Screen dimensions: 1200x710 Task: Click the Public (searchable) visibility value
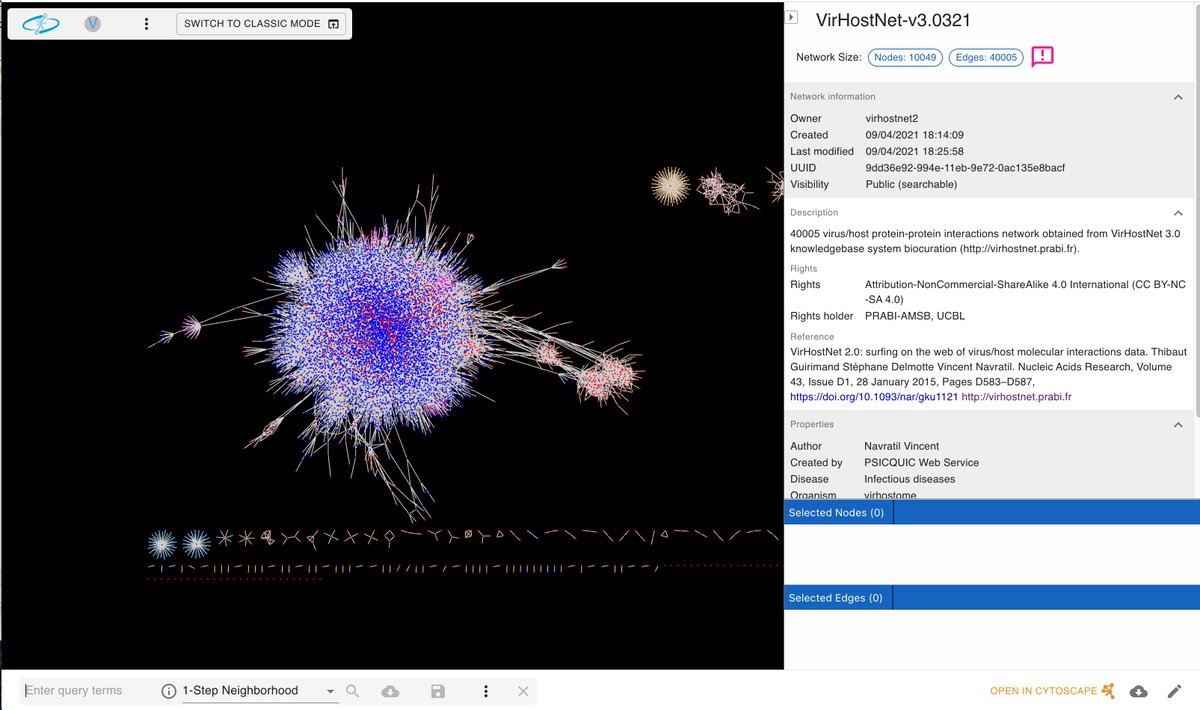tap(911, 185)
